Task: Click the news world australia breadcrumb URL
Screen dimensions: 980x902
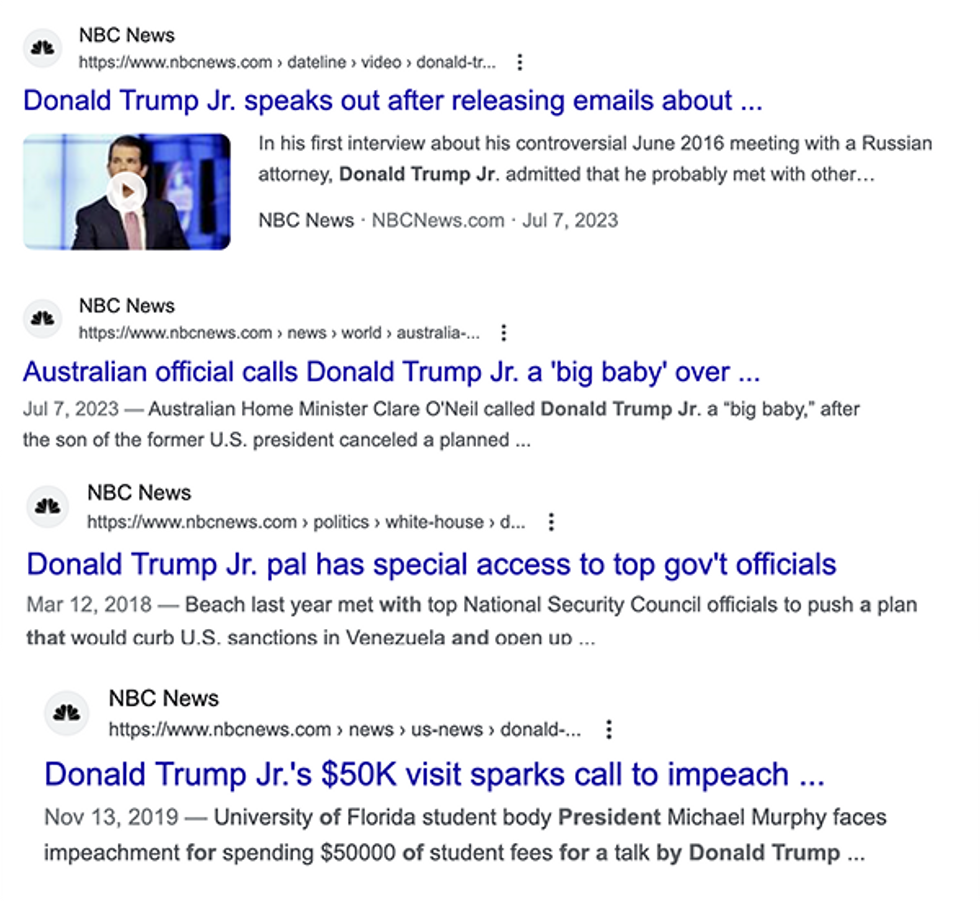Action: click(x=279, y=333)
